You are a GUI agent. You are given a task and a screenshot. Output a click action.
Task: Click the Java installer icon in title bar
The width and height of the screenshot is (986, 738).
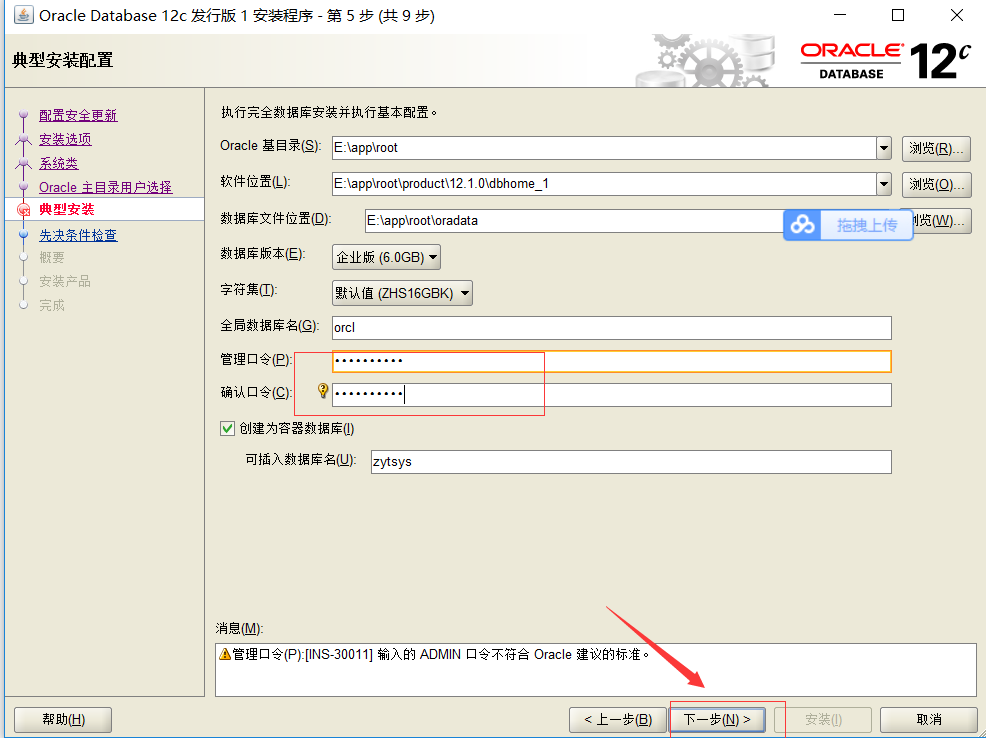point(23,15)
